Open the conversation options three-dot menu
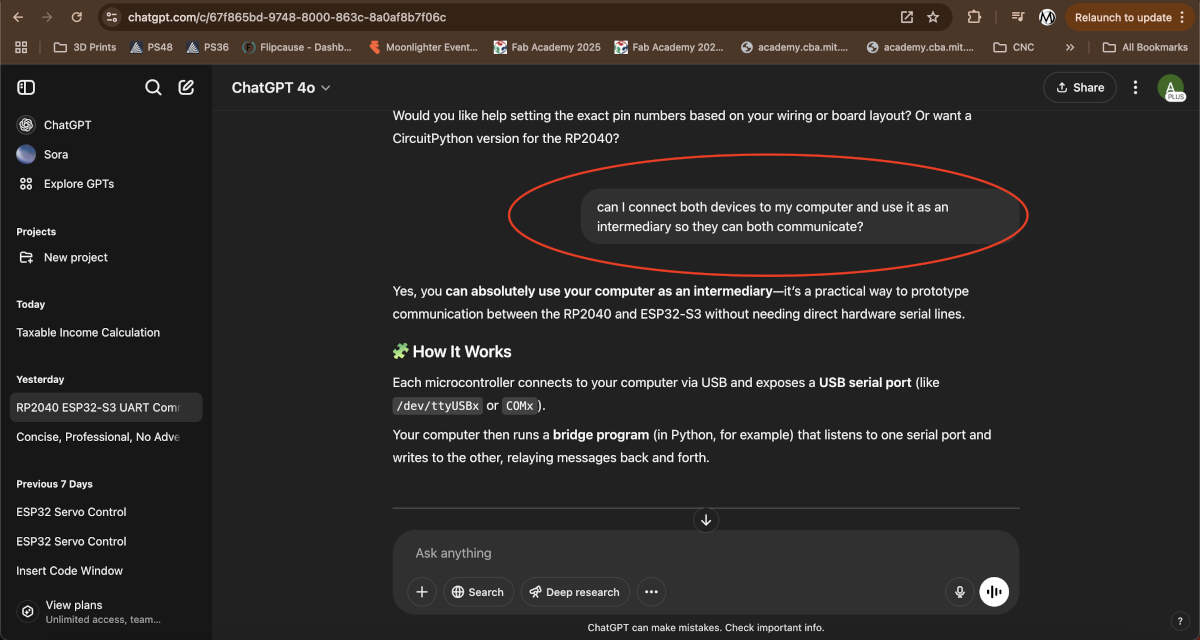The height and width of the screenshot is (640, 1200). click(x=1135, y=88)
